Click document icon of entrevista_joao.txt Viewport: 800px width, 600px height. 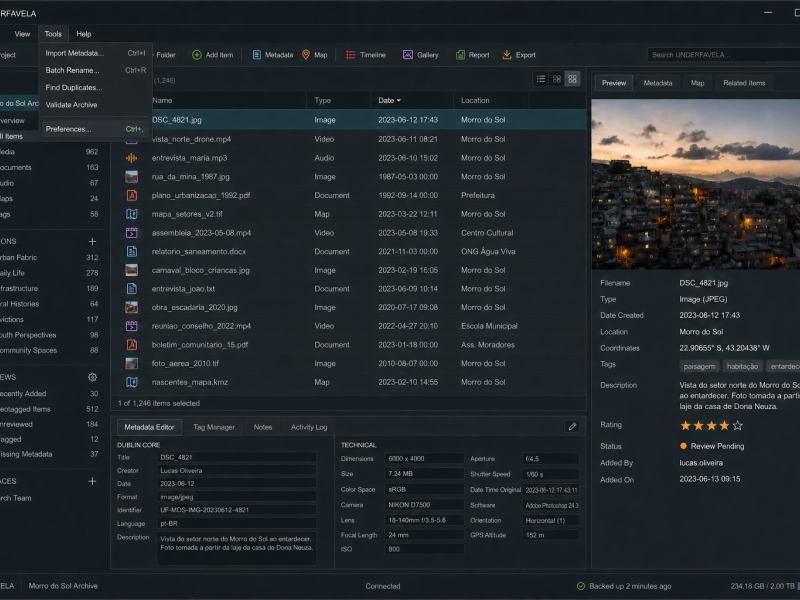click(x=132, y=289)
